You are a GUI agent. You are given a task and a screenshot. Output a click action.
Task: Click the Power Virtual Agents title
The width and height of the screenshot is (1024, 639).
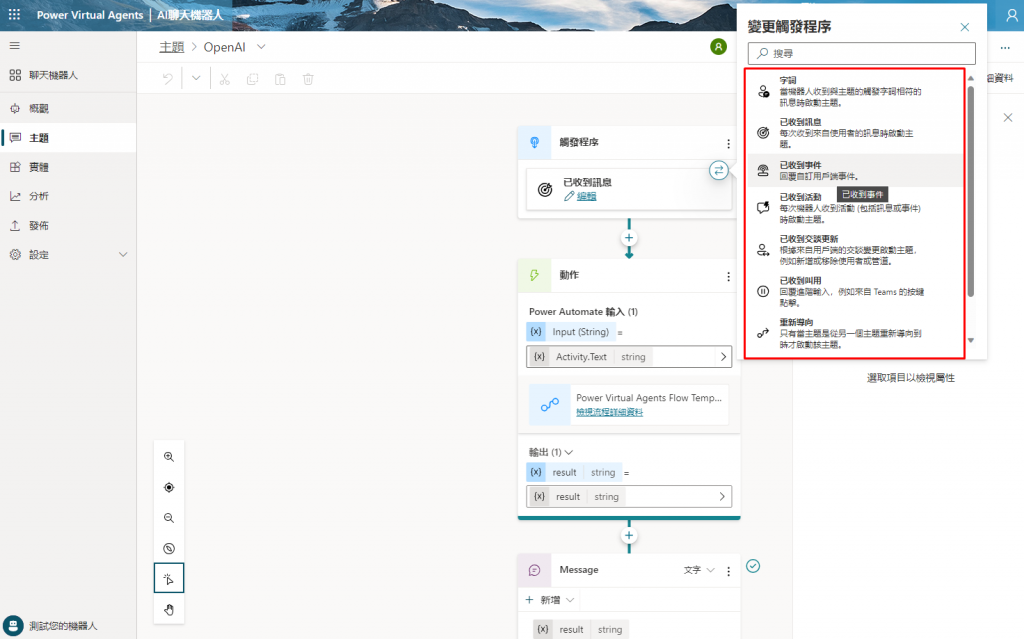tap(89, 15)
